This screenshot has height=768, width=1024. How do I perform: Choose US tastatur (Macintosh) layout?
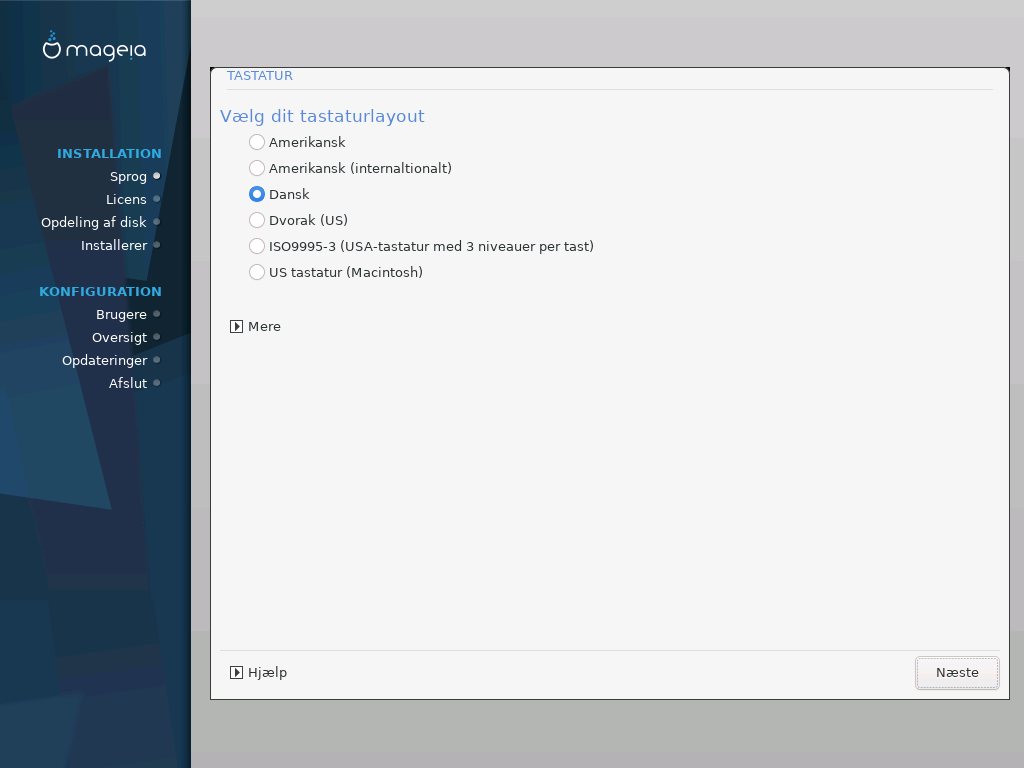[x=257, y=272]
